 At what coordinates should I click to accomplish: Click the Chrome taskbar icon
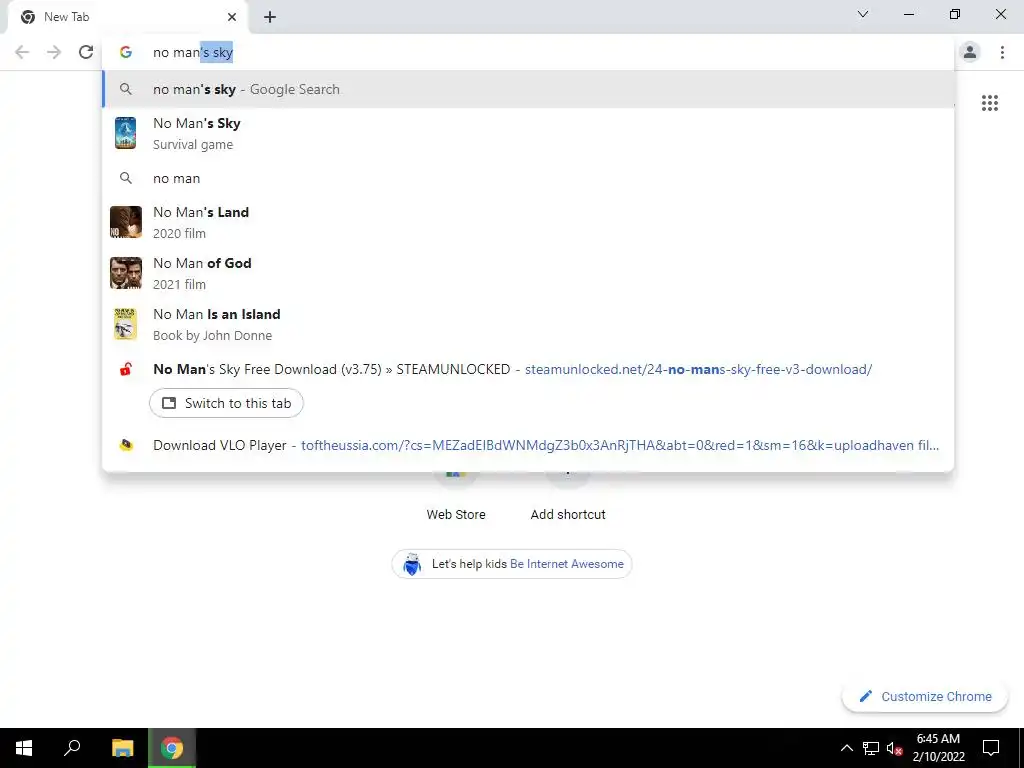(172, 748)
